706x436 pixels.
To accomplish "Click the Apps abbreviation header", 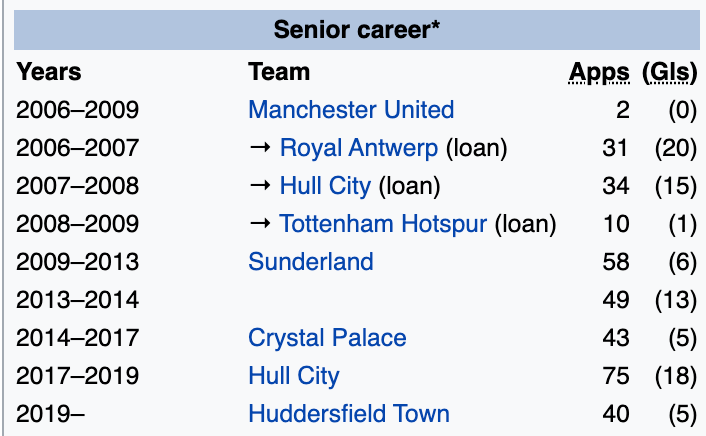I will coord(599,72).
